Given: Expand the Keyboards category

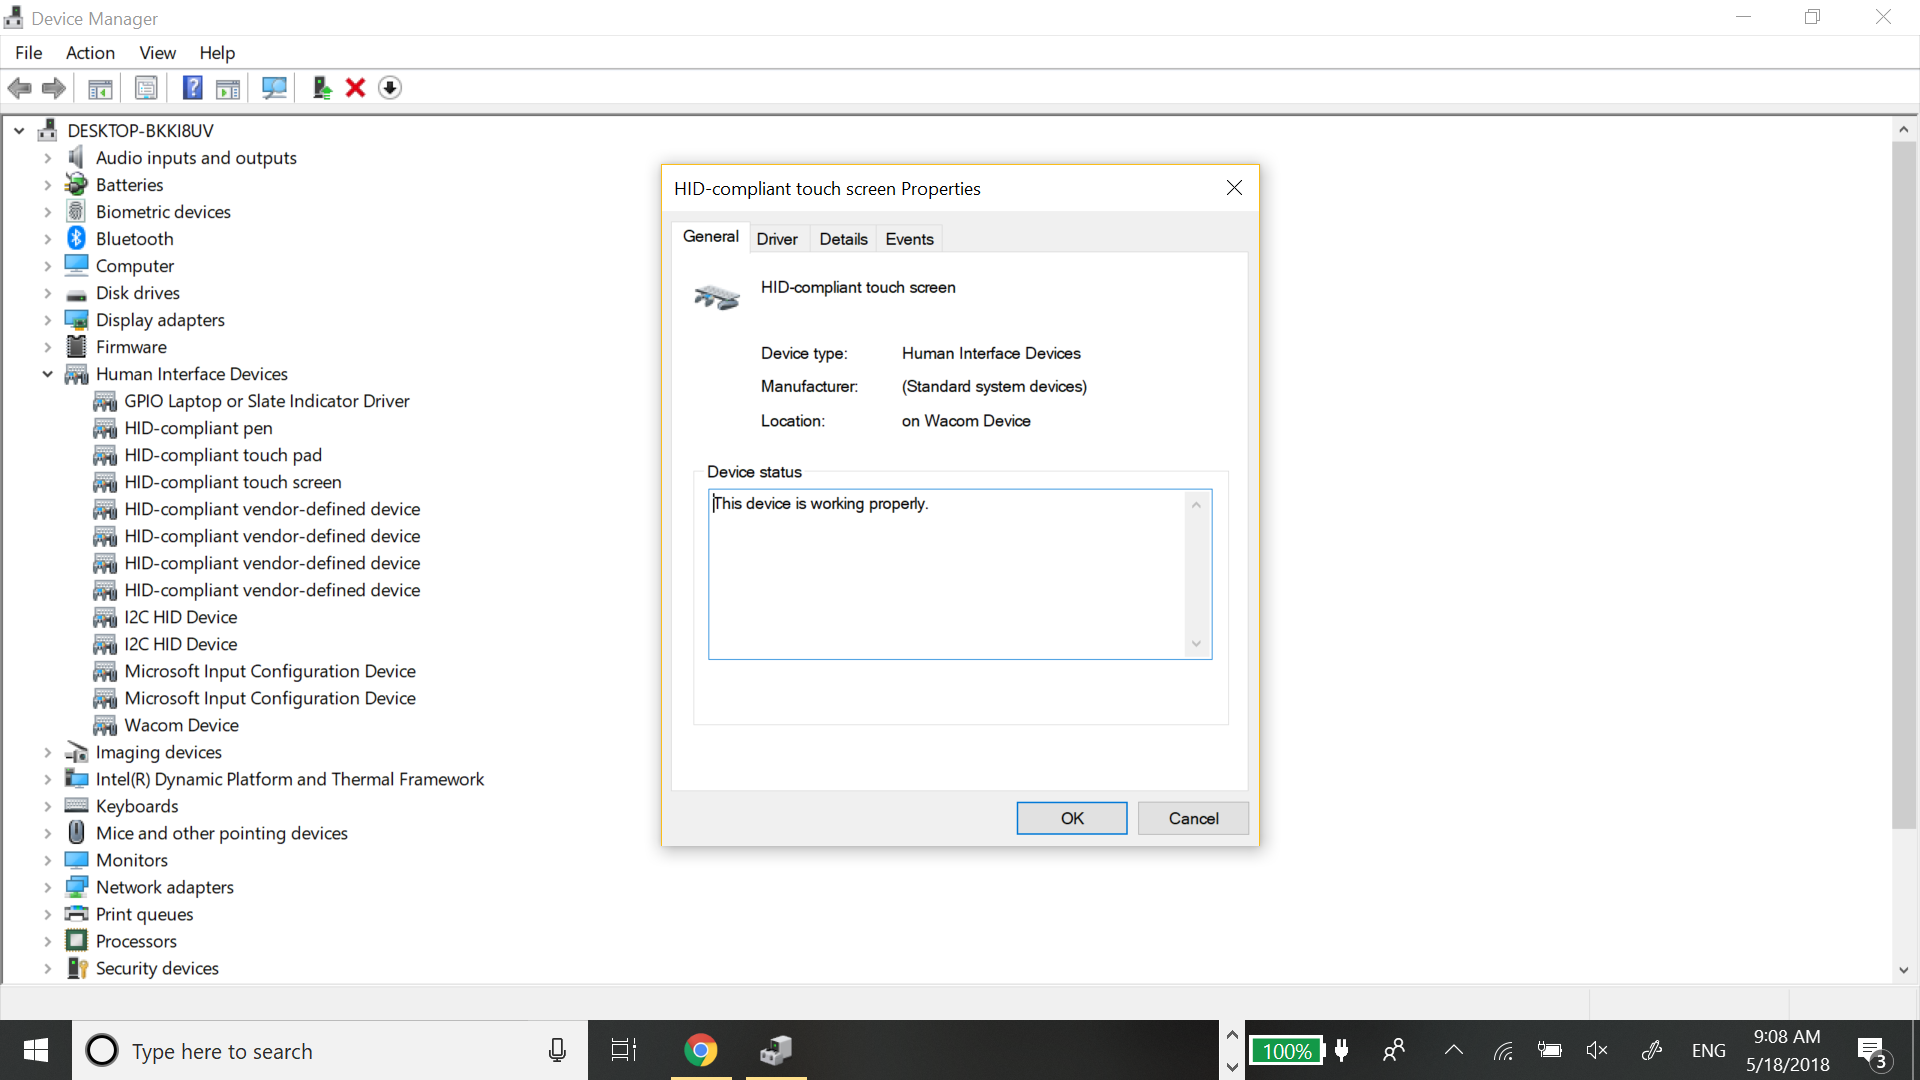Looking at the screenshot, I should pos(47,806).
